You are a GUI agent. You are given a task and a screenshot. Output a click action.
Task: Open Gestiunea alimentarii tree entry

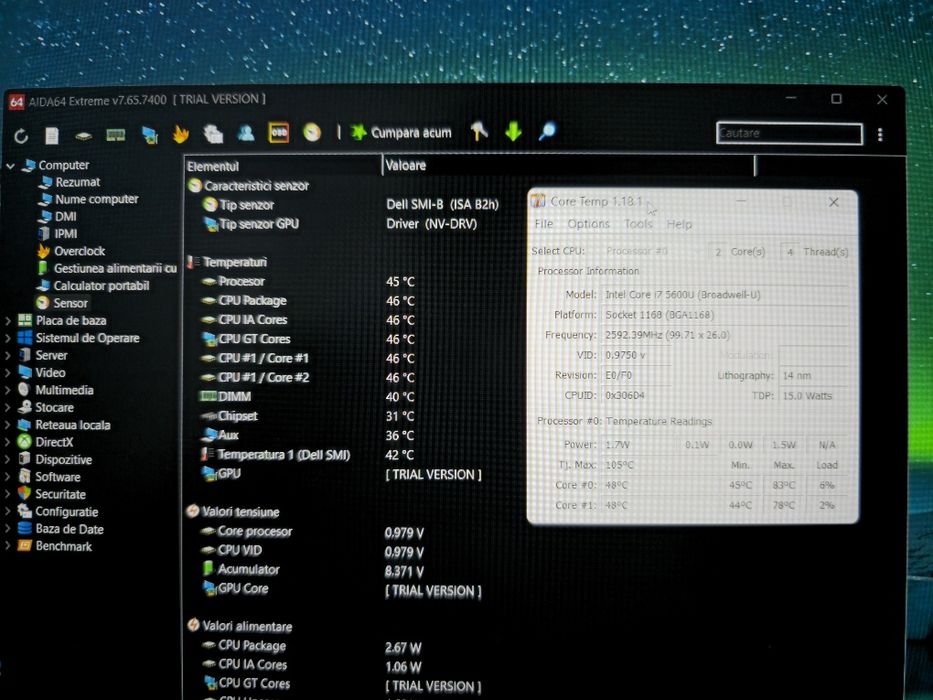[x=115, y=268]
